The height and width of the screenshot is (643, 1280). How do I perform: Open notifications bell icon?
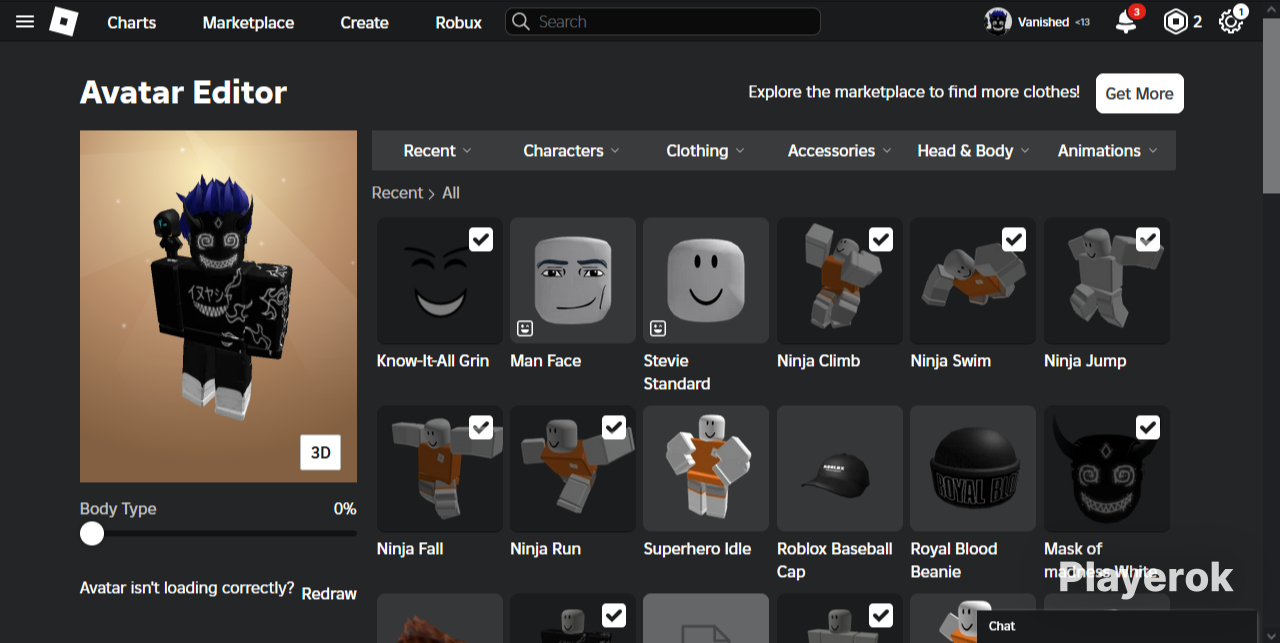point(1126,22)
